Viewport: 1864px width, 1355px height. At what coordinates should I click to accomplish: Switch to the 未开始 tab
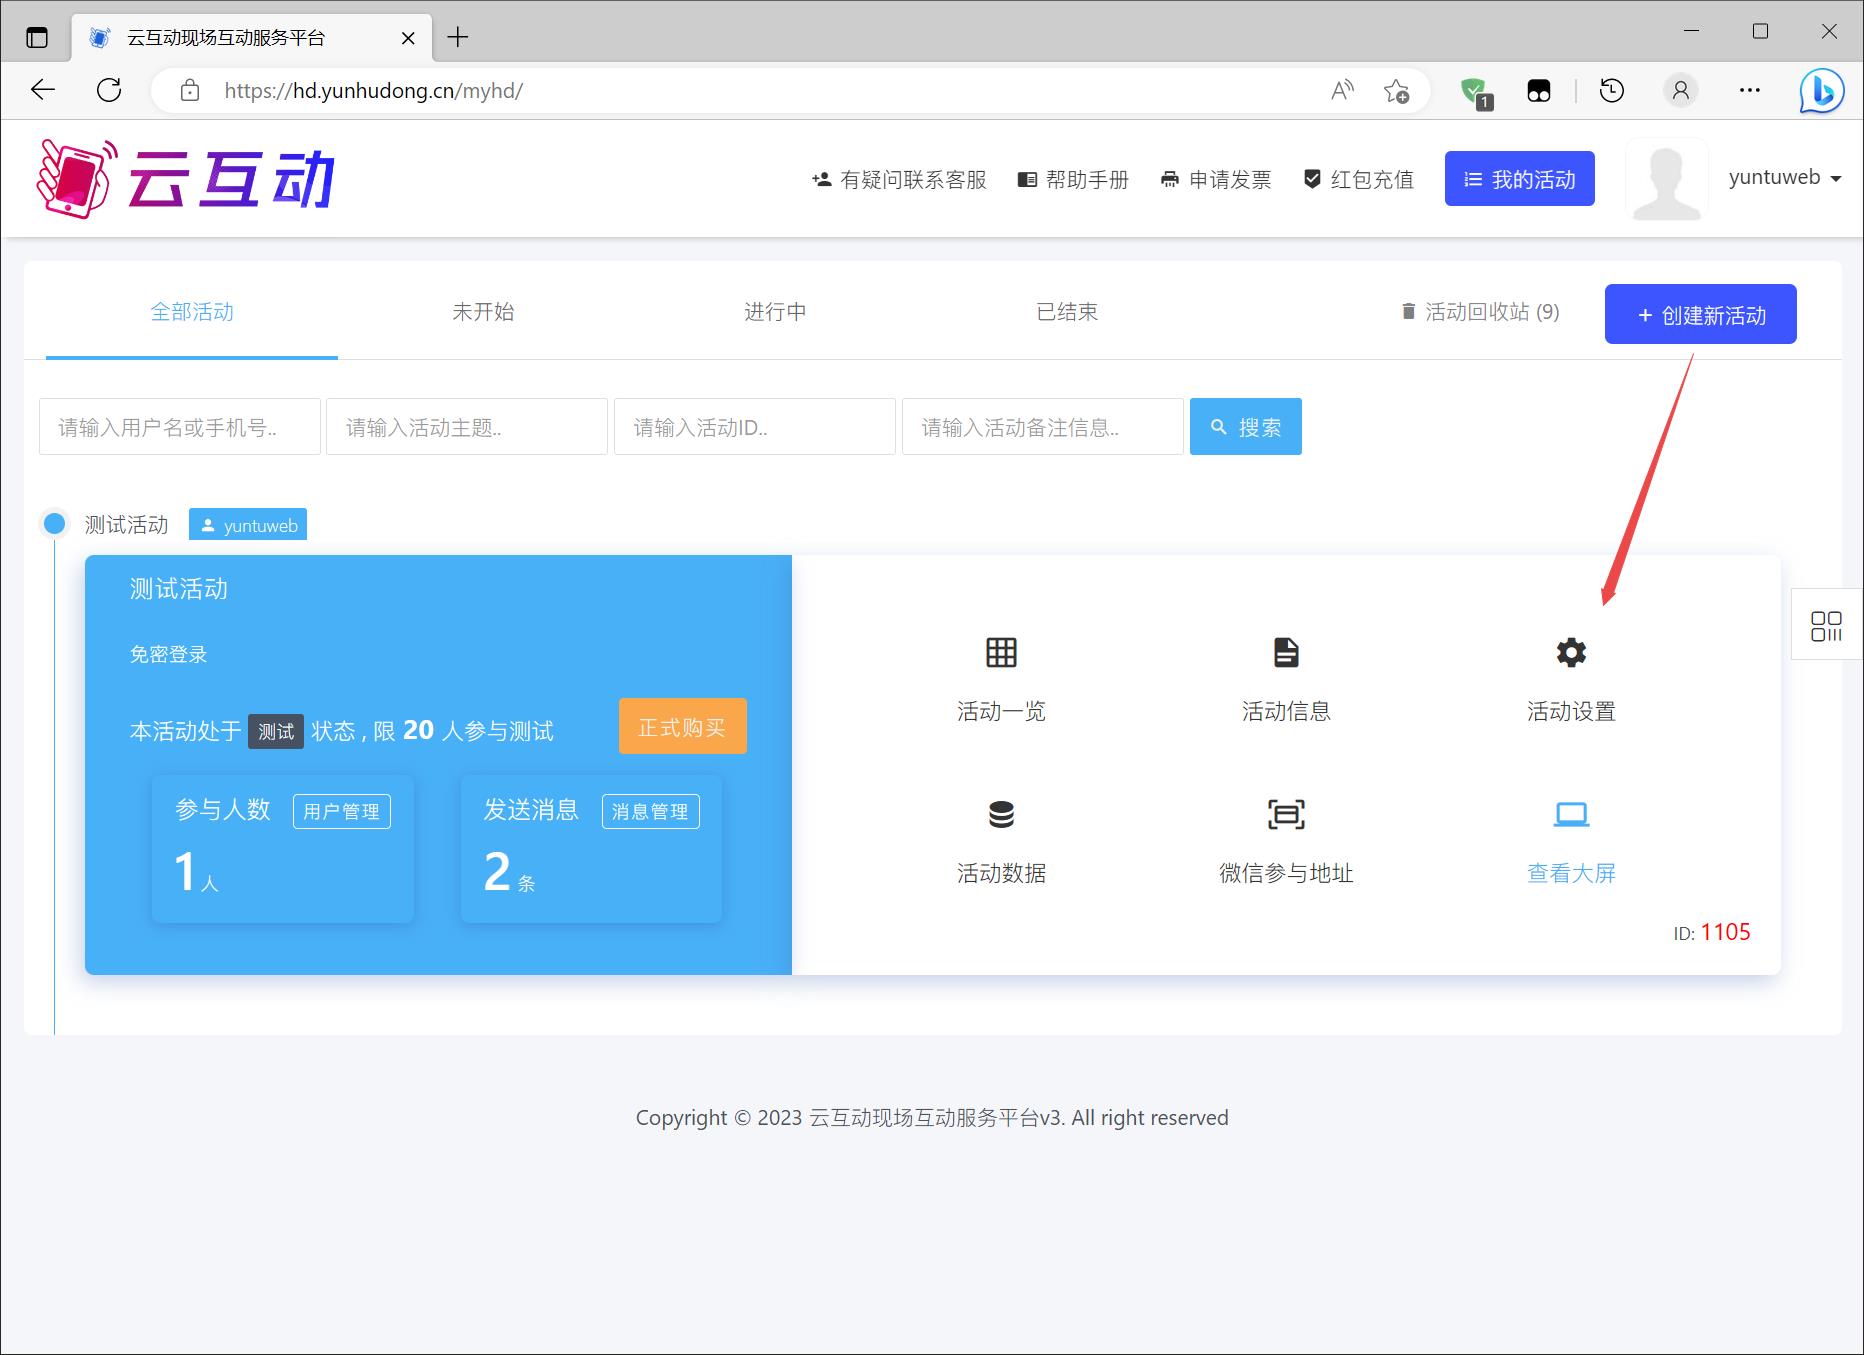tap(483, 312)
